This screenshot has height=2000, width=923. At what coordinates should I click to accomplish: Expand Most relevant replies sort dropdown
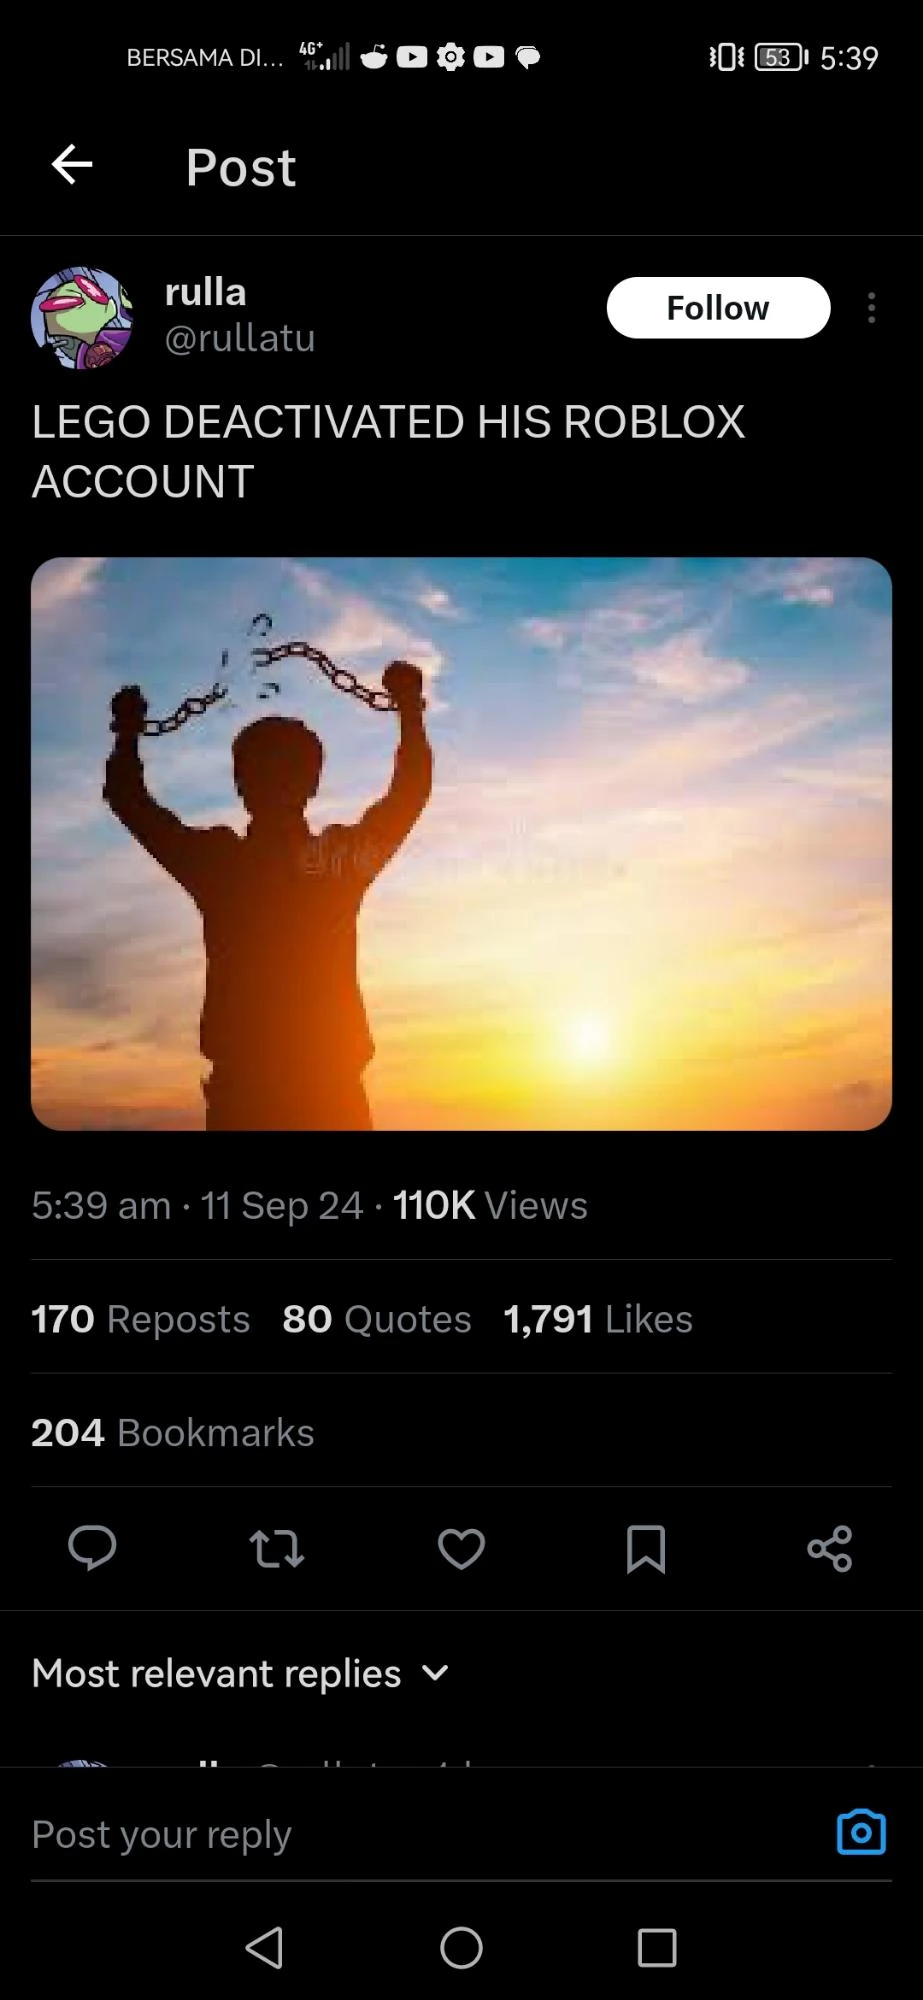pyautogui.click(x=240, y=1673)
